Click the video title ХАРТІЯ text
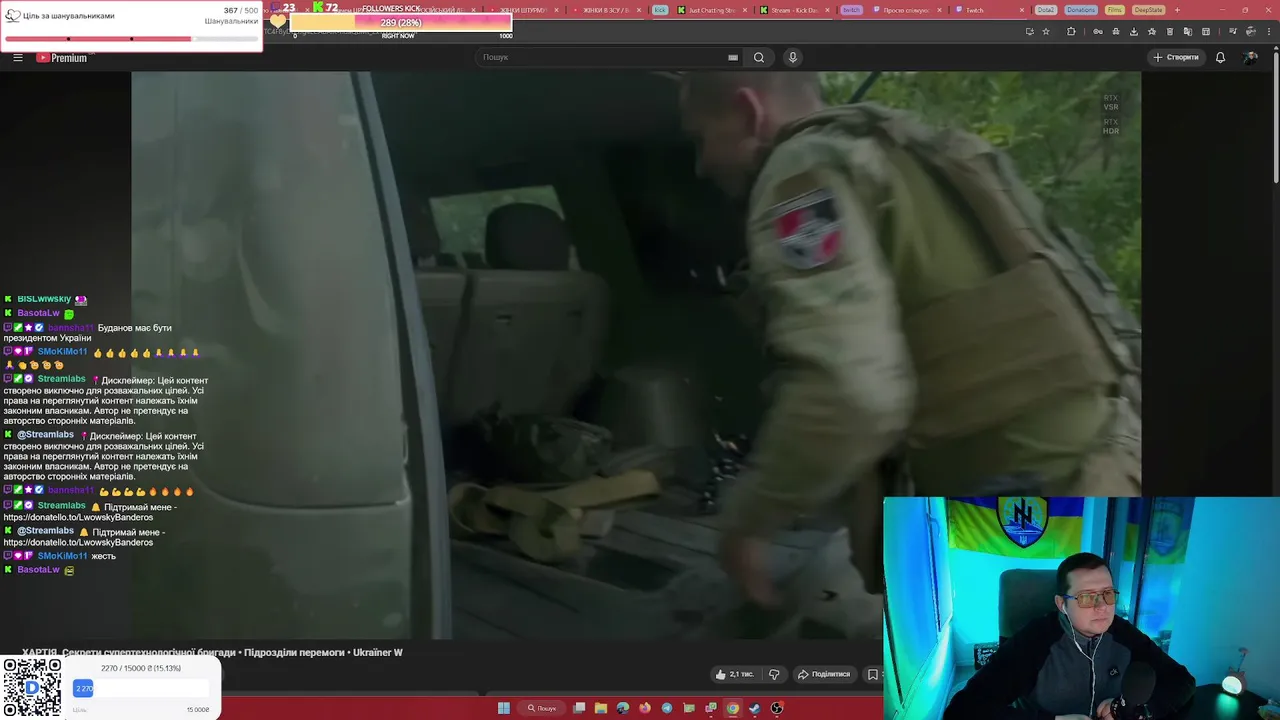1280x720 pixels. 212,653
